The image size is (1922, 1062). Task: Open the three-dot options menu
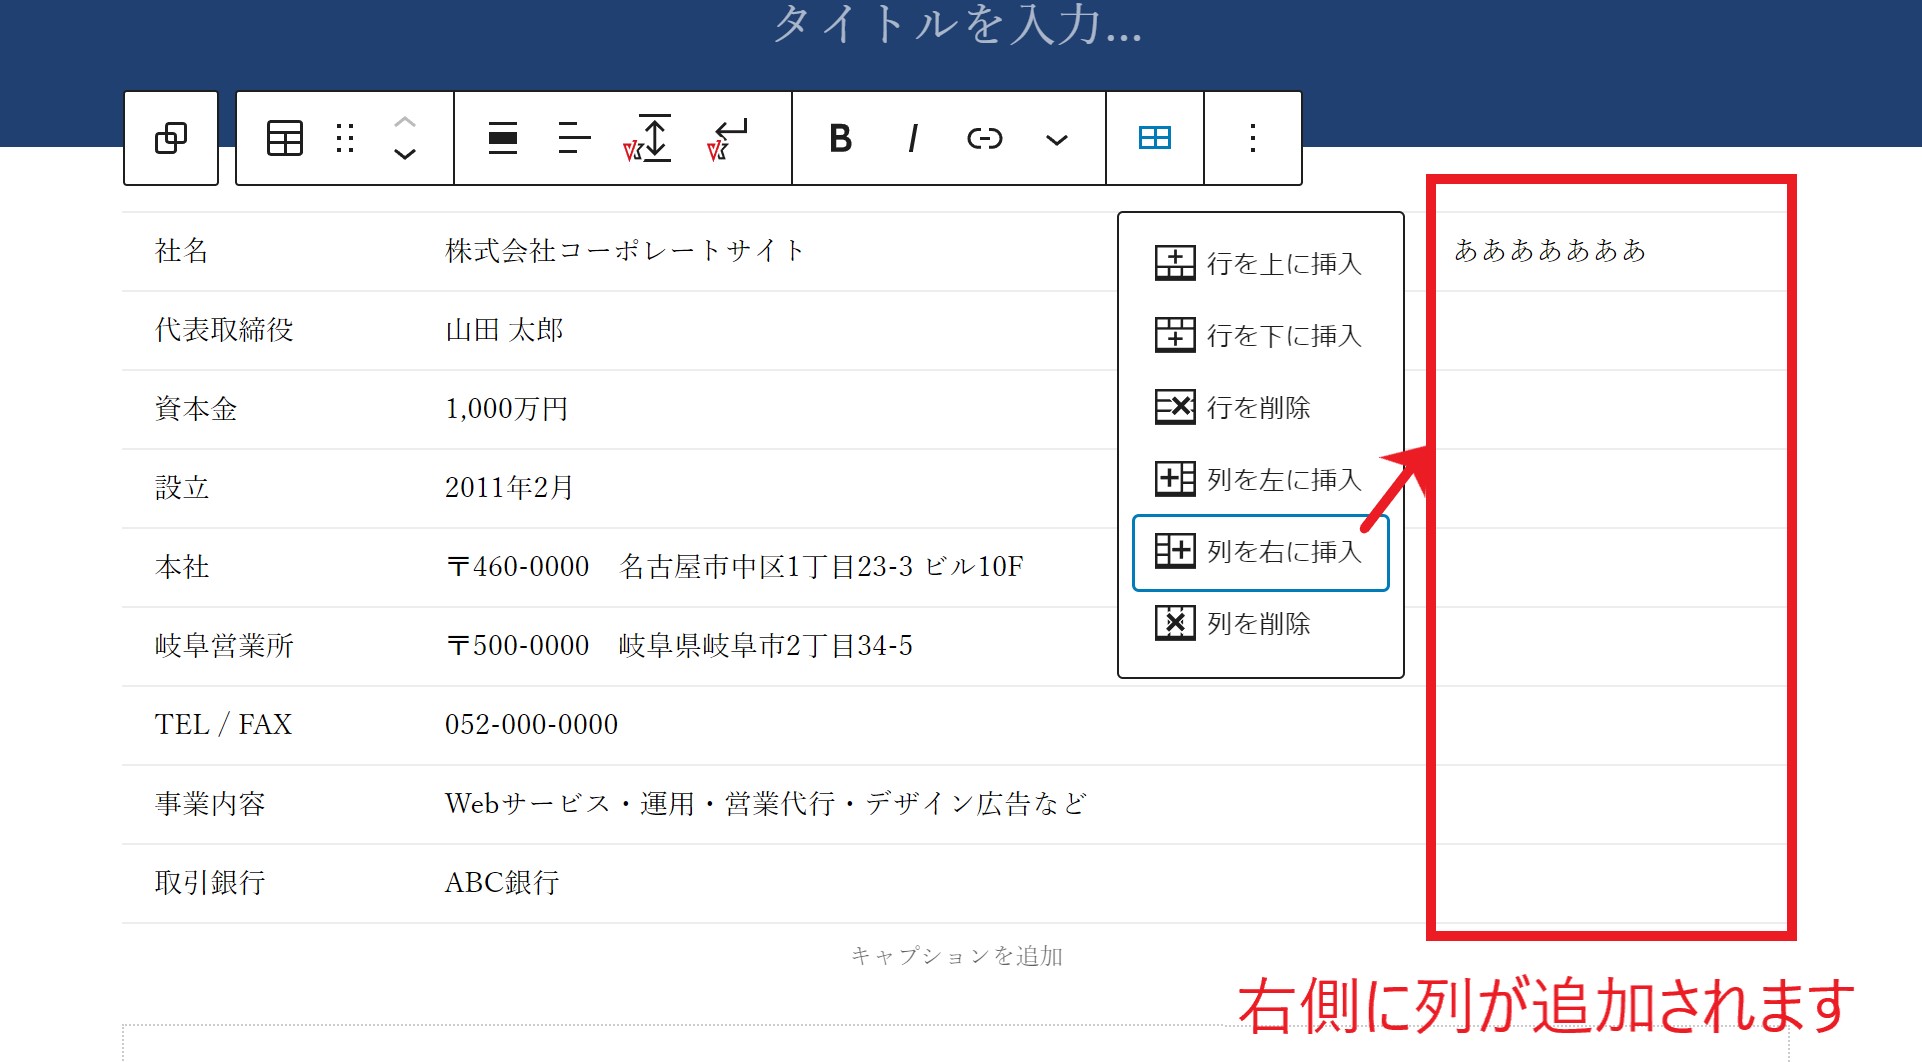tap(1252, 138)
